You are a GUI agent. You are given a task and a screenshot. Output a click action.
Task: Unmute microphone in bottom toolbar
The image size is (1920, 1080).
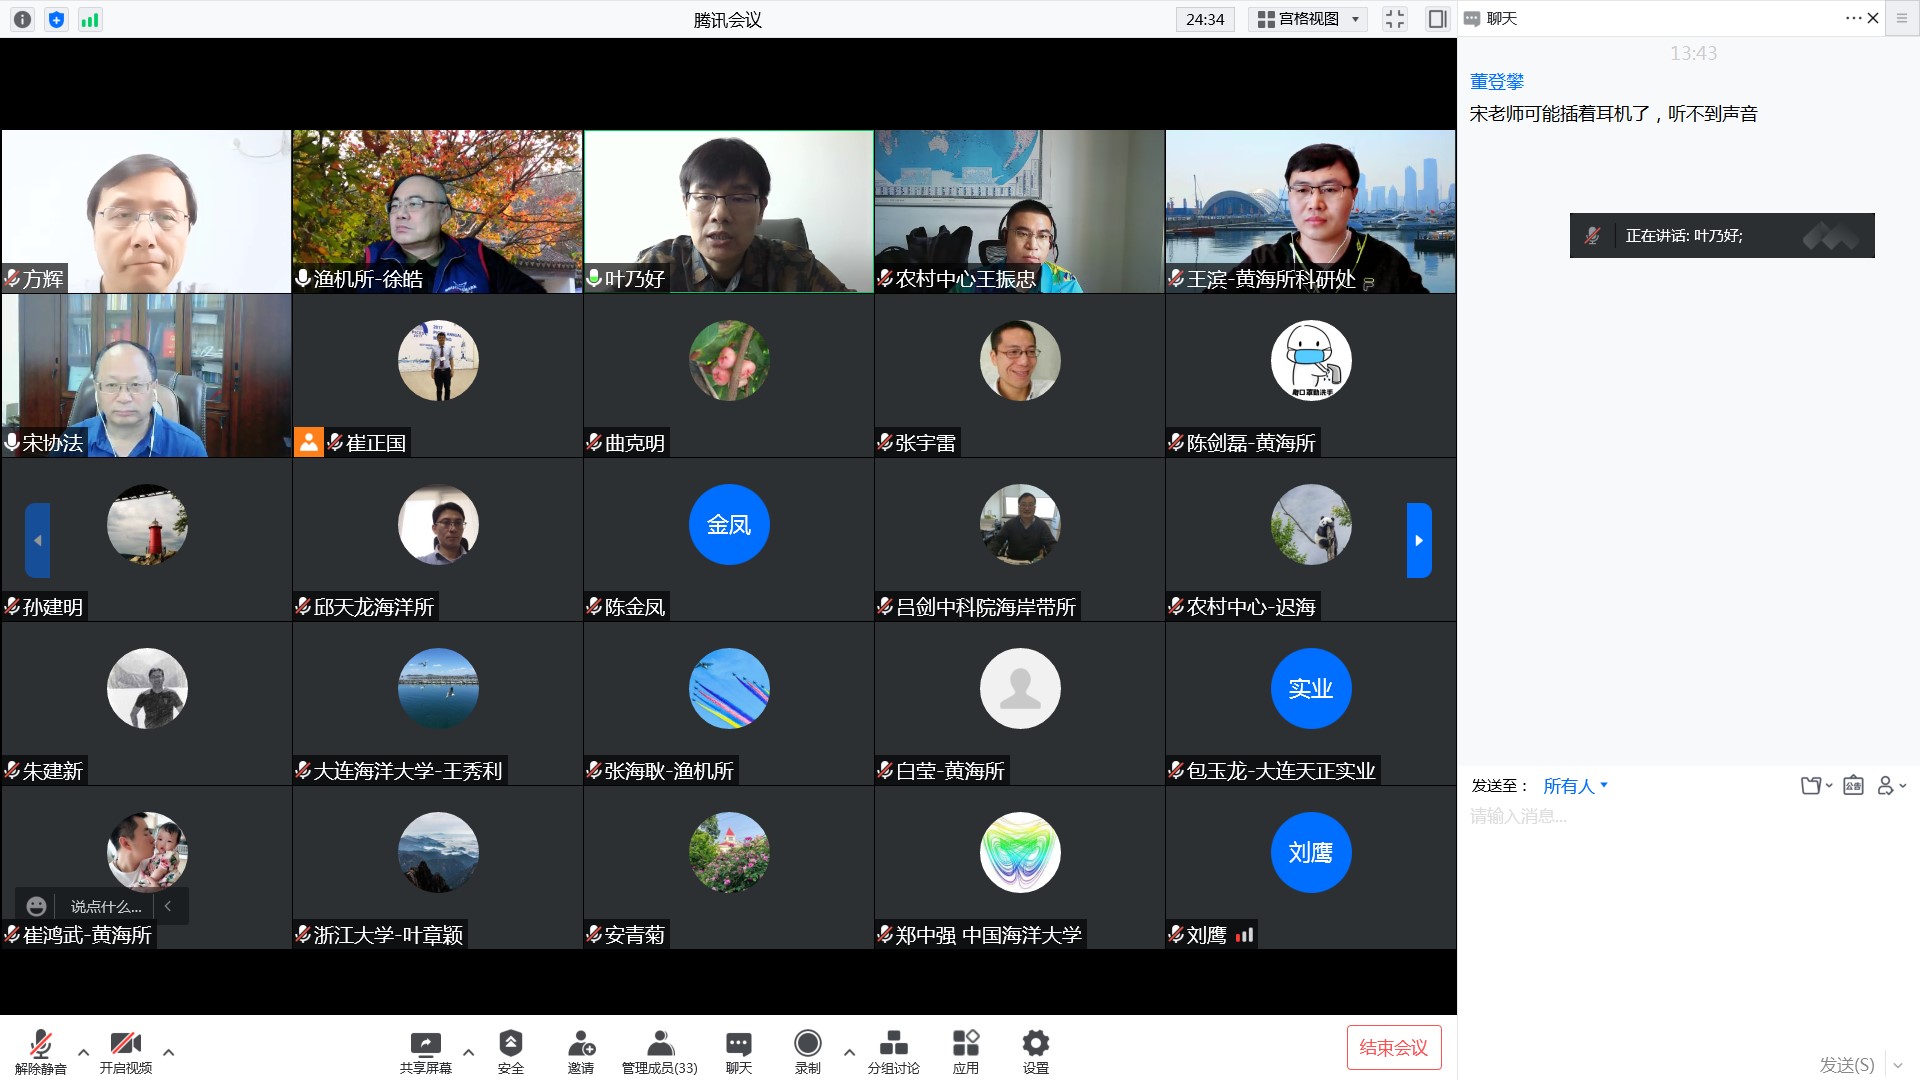pos(40,1045)
